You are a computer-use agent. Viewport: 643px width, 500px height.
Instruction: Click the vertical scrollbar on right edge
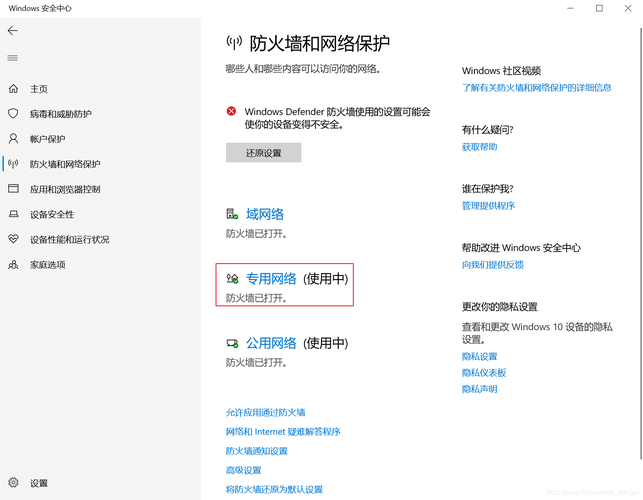(640, 244)
